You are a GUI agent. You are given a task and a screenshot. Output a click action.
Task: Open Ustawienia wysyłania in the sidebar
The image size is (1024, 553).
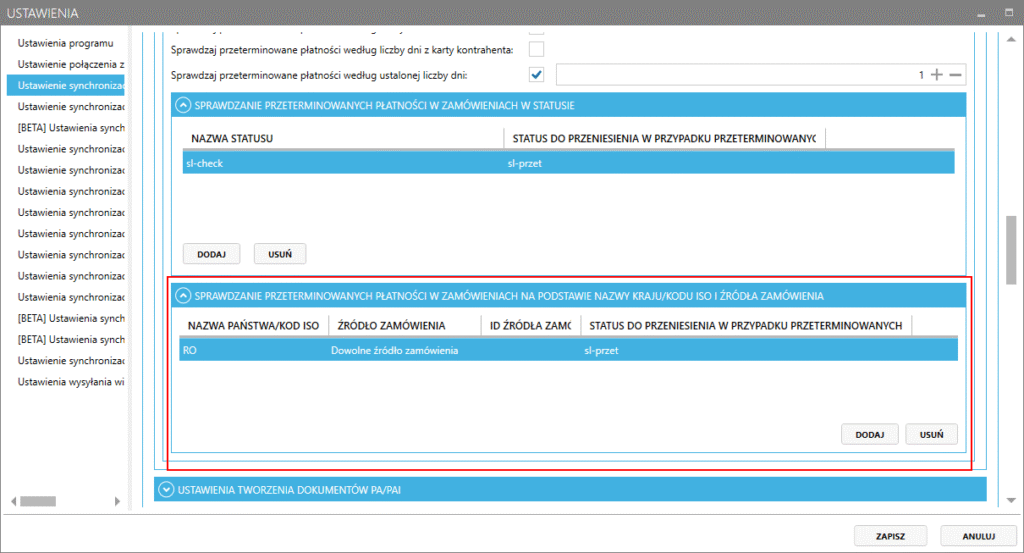[x=70, y=382]
